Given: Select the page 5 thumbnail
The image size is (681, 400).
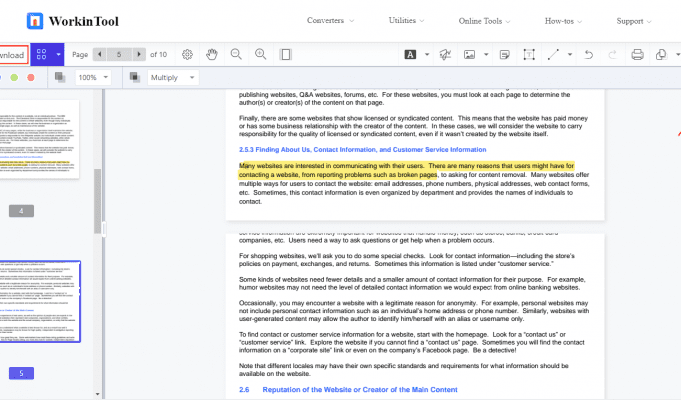Looking at the screenshot, I should pos(40,301).
